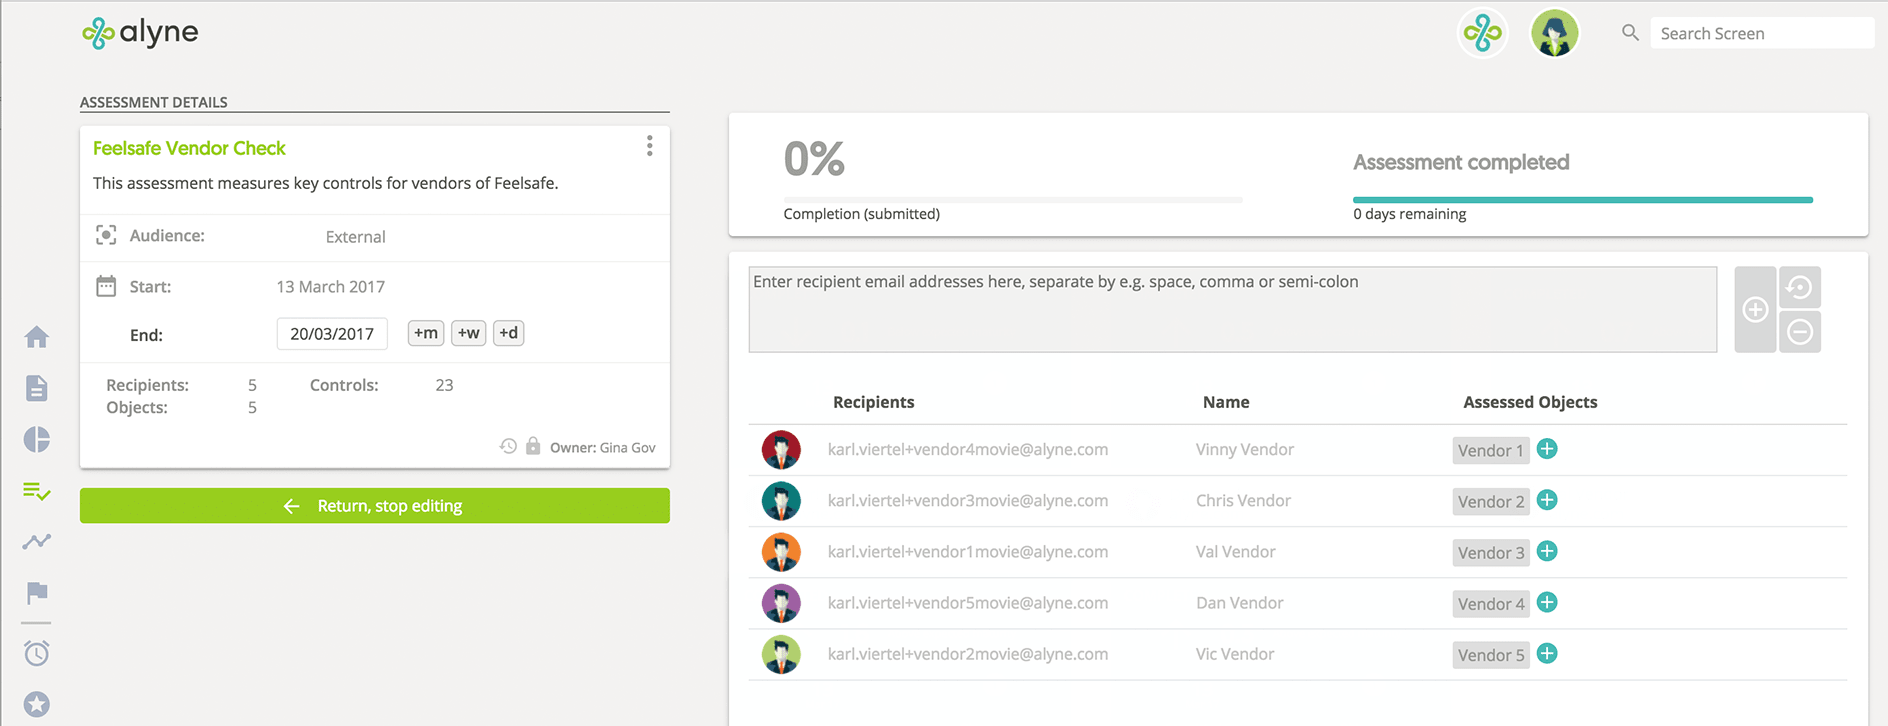Viewport: 1888px width, 726px height.
Task: Open the Feelsafe Vendor Check options menu
Action: tap(649, 147)
